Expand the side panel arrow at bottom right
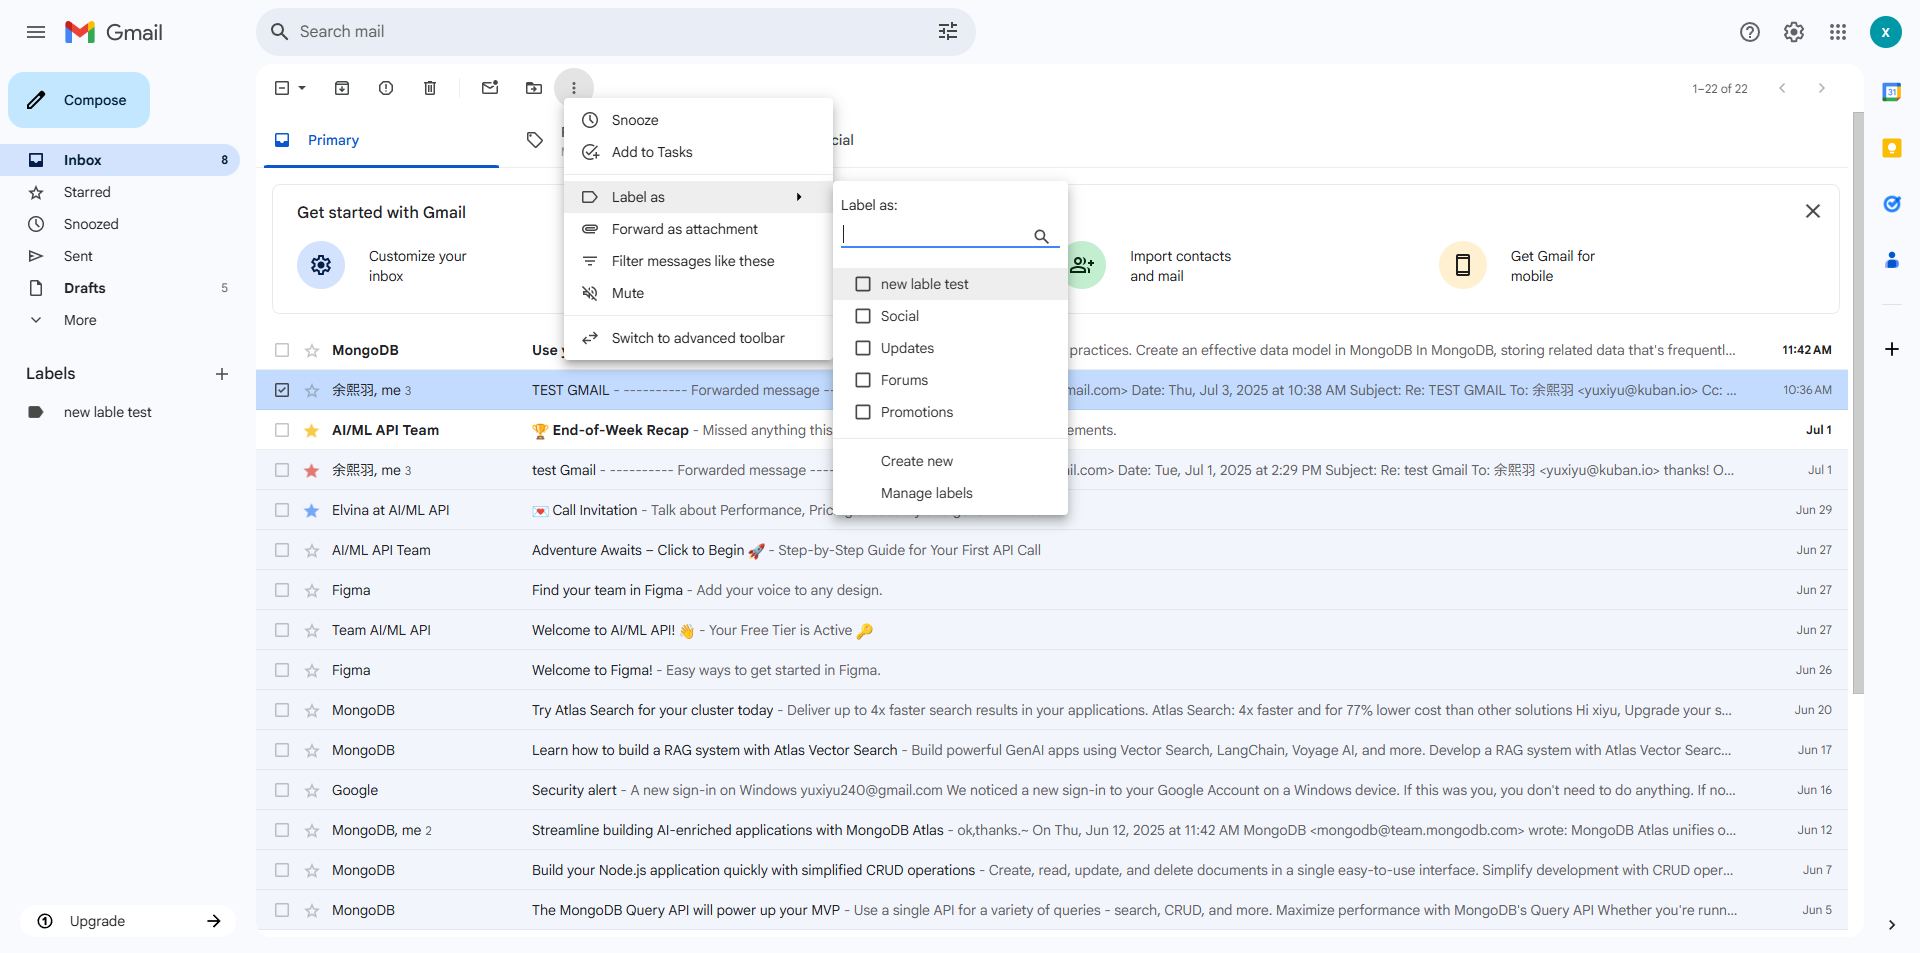The height and width of the screenshot is (953, 1920). coord(1891,925)
